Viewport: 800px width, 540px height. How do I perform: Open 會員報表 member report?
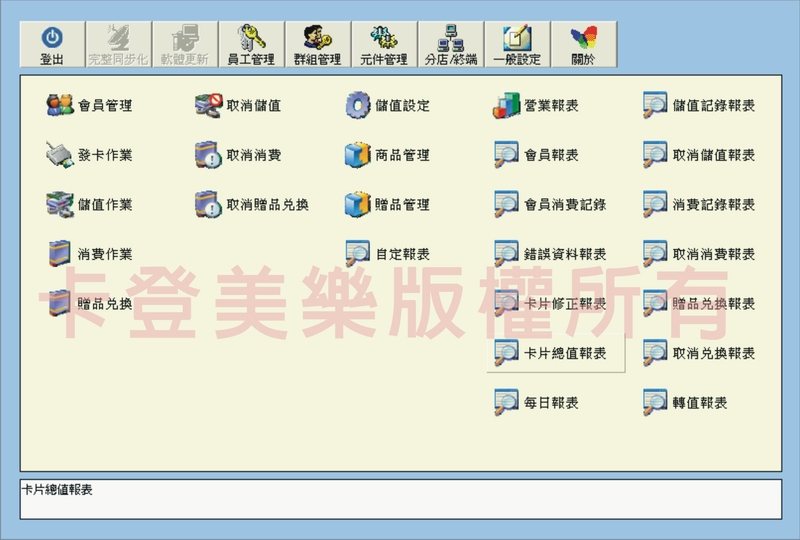click(536, 155)
